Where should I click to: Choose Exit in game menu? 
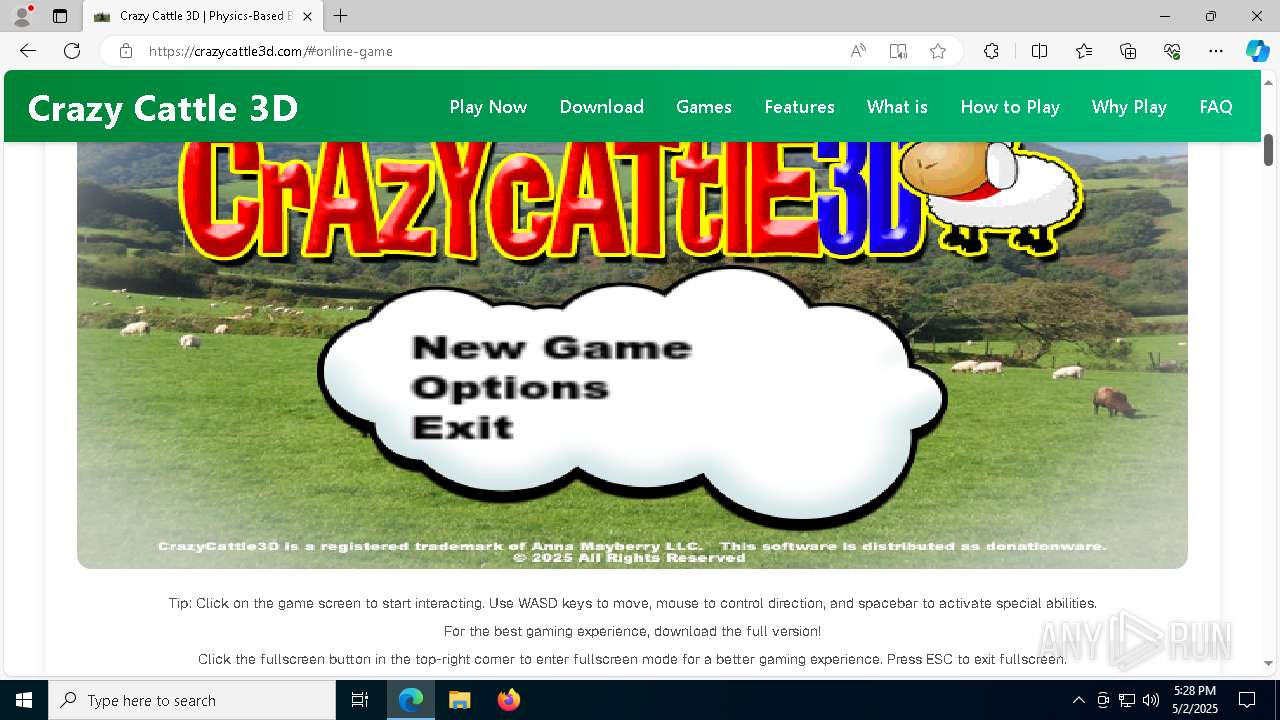(463, 427)
